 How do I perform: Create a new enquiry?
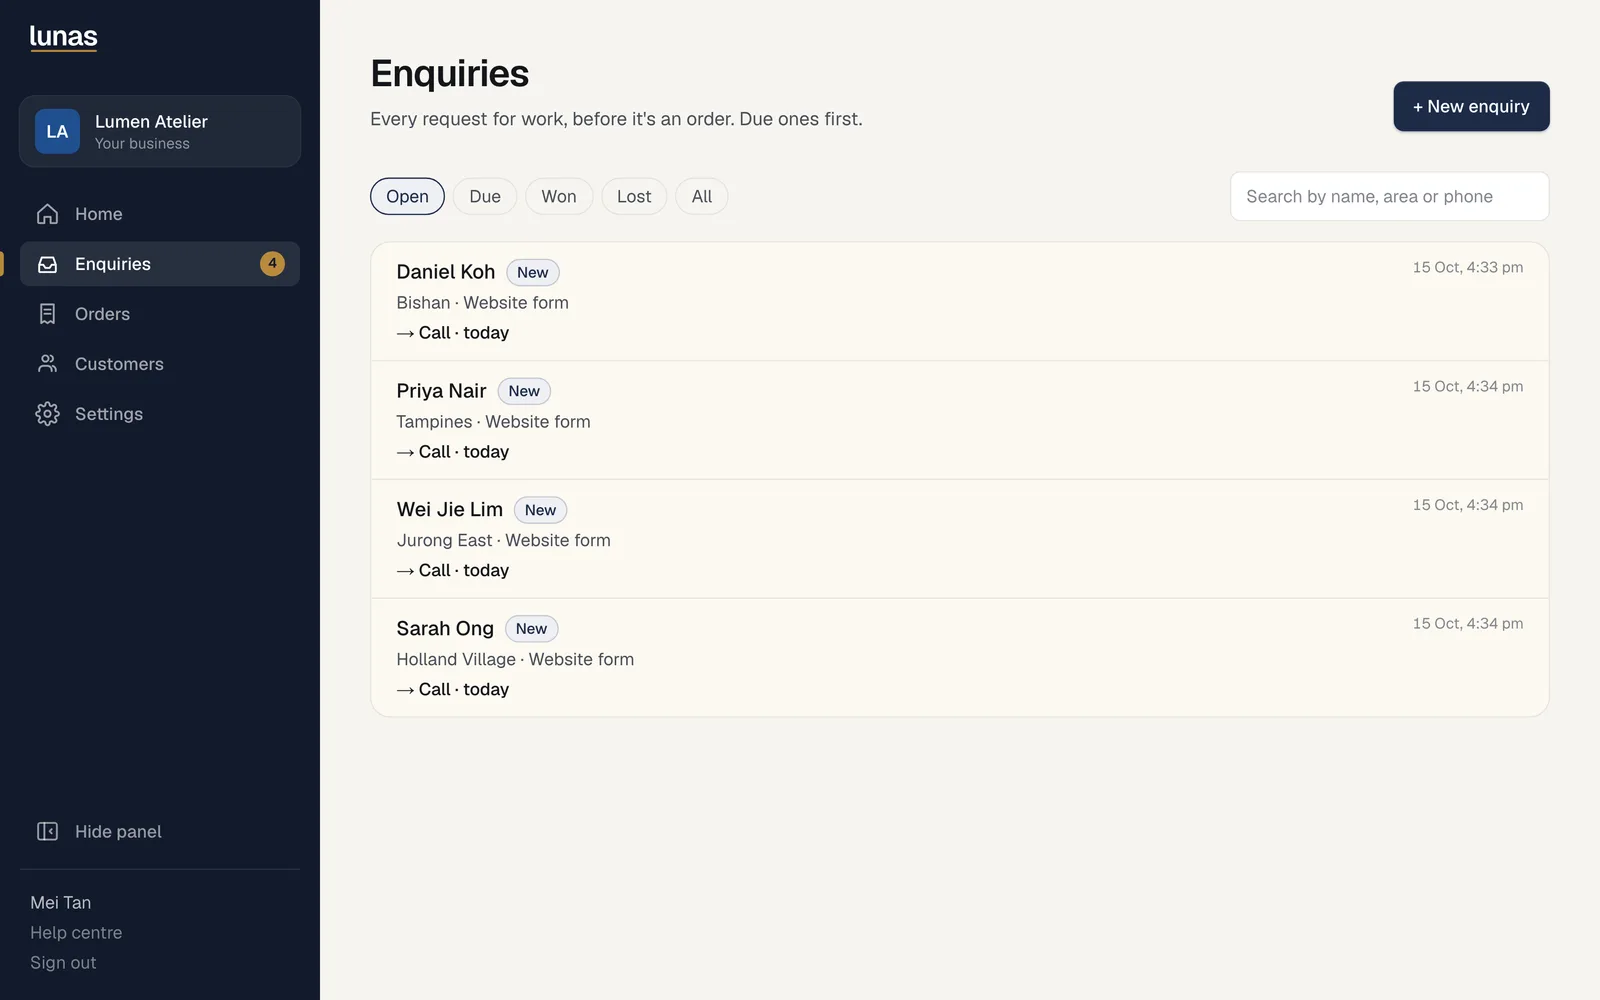(1471, 106)
